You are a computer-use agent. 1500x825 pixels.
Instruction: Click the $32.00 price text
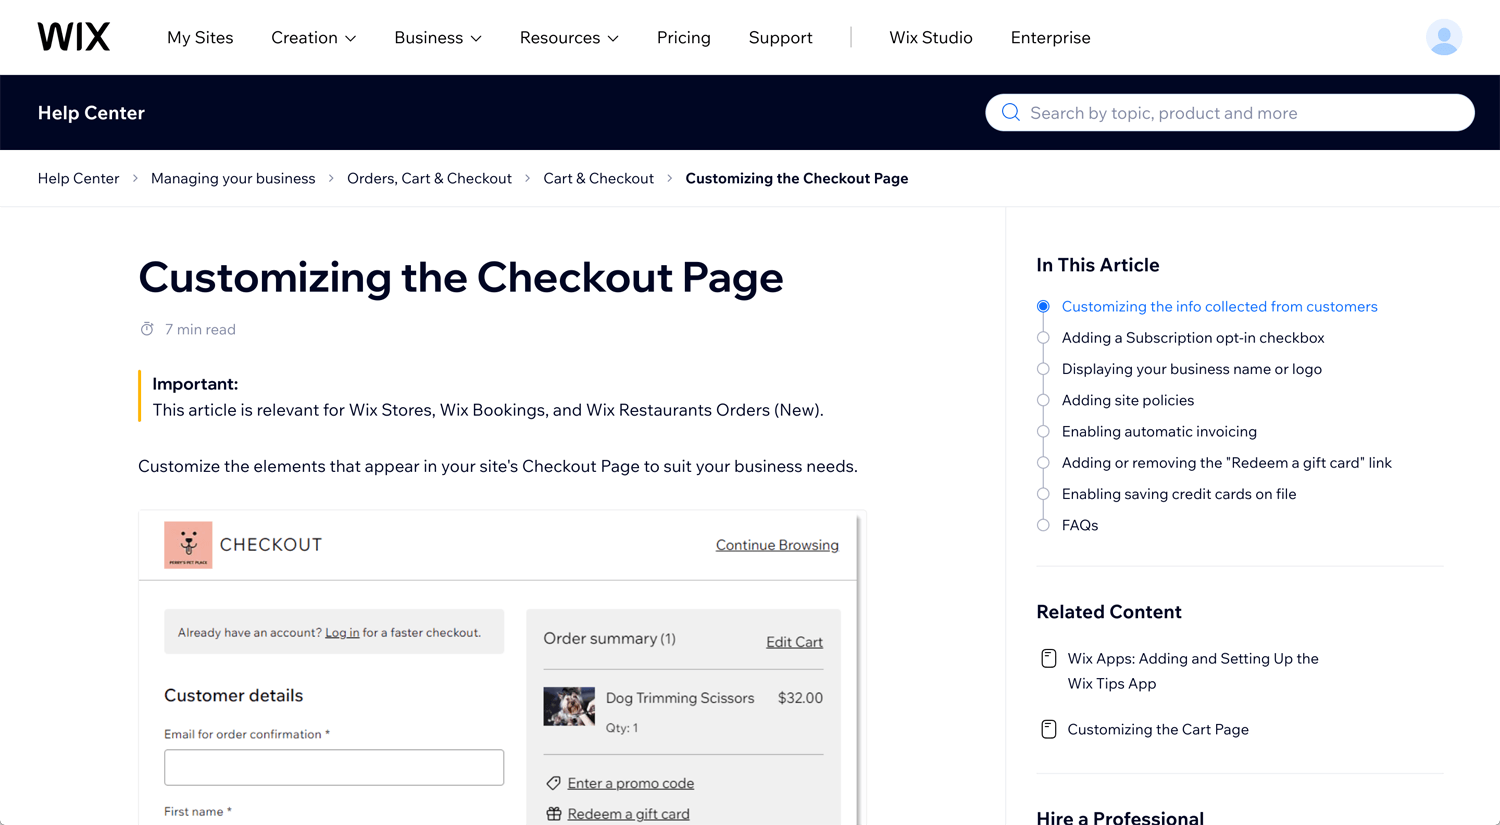tap(800, 698)
